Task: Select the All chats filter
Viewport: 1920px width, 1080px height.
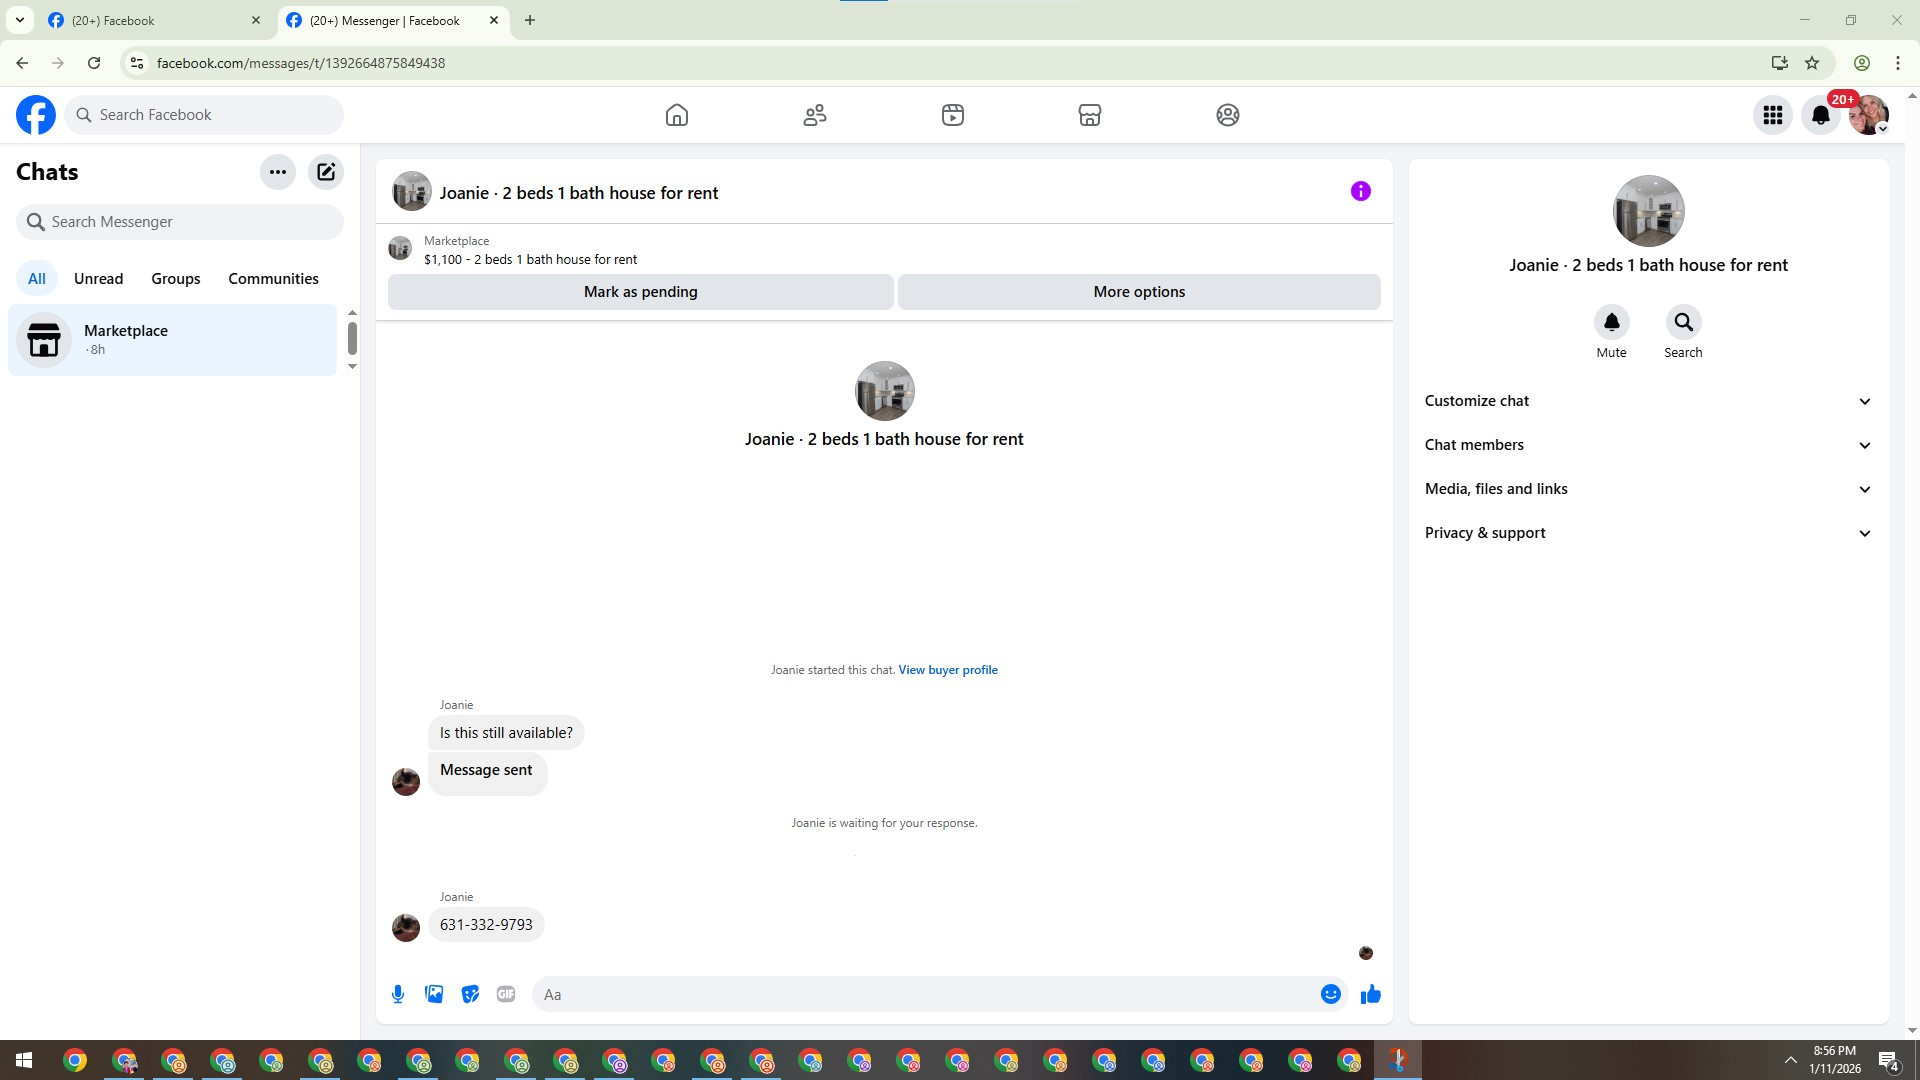Action: coord(37,279)
